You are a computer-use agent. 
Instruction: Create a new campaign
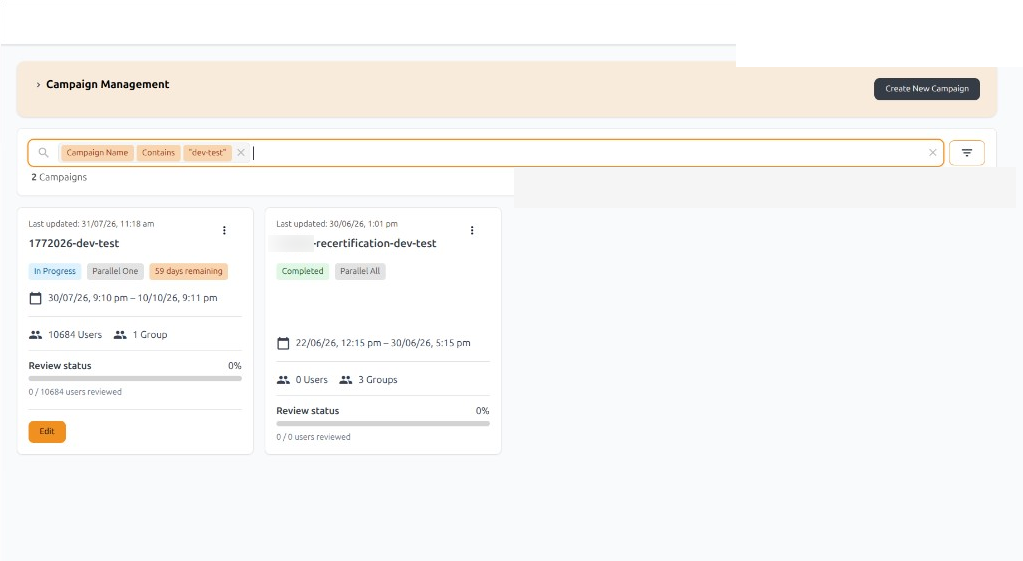click(x=926, y=89)
